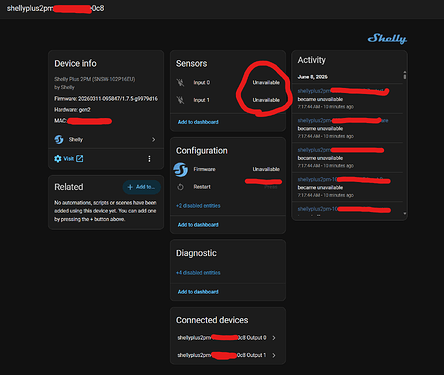Click the Input 1 sensor icon
Viewport: 444px width, 375px height.
coord(180,100)
